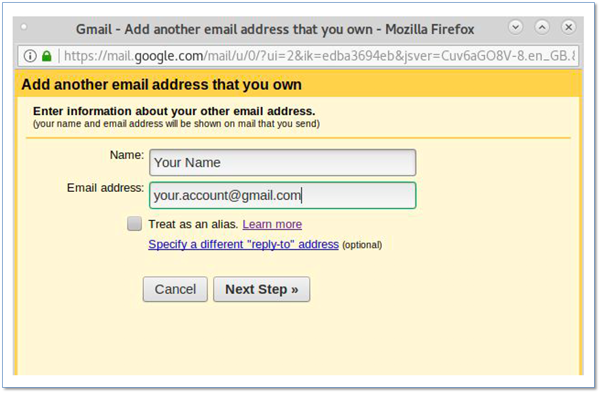
Task: Click the Firefox window title bar text
Action: click(275, 29)
